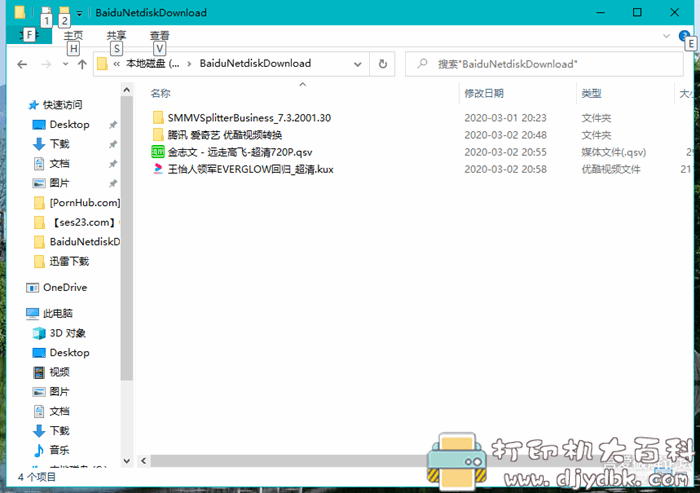Click the pin icon beside 下载

(113, 144)
